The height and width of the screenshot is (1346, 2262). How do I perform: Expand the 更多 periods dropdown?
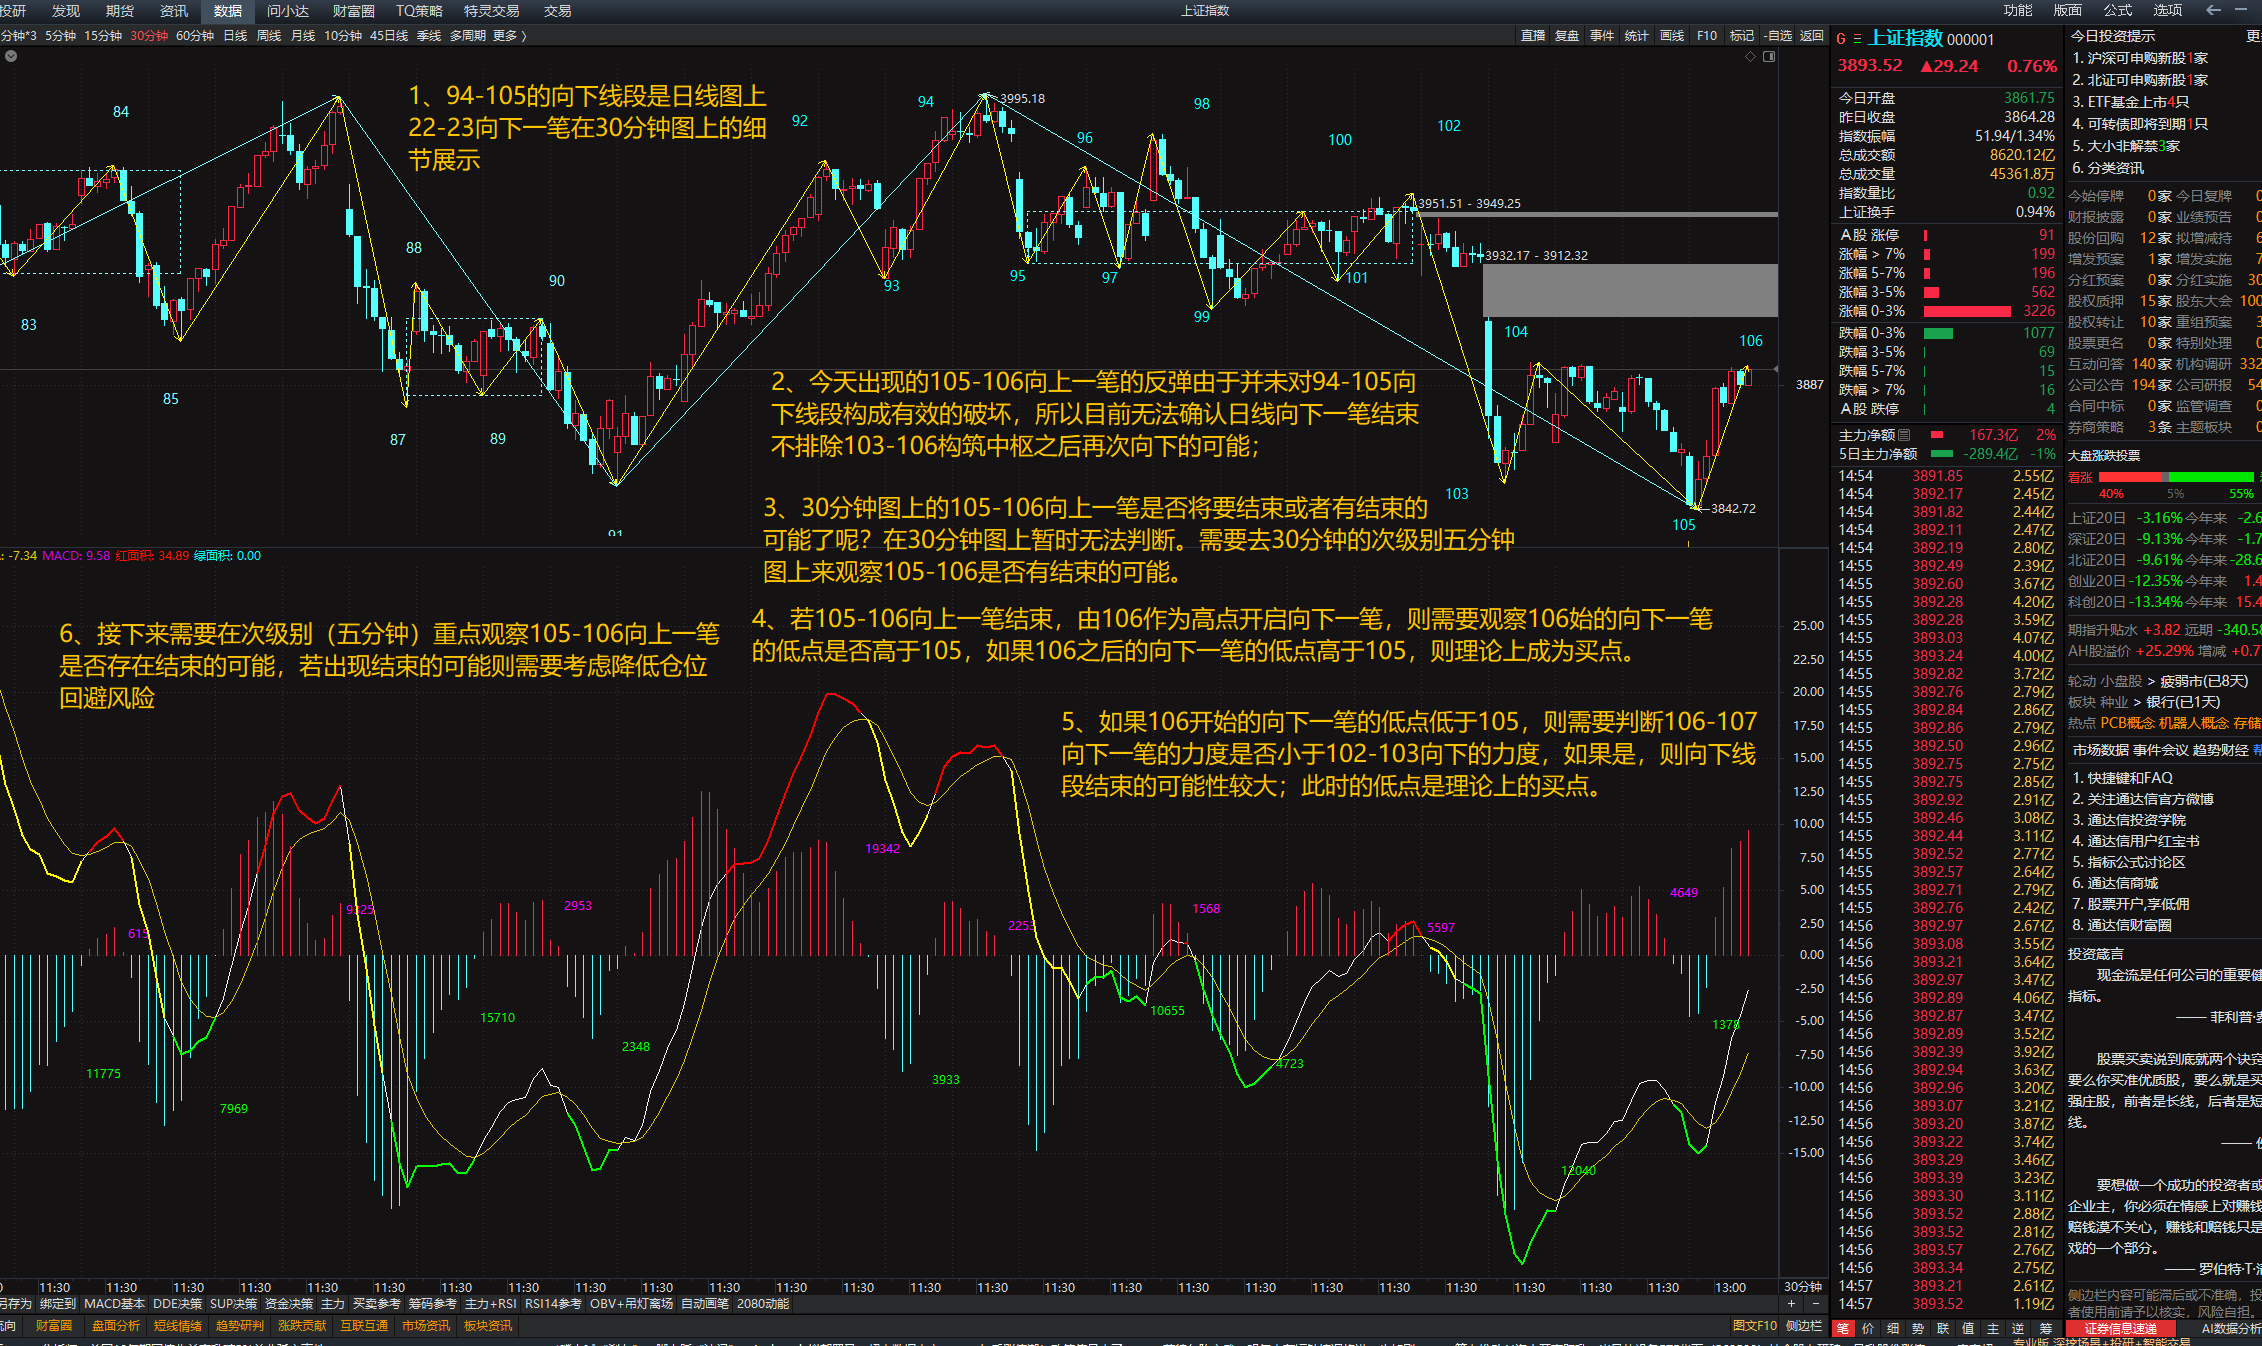(509, 36)
